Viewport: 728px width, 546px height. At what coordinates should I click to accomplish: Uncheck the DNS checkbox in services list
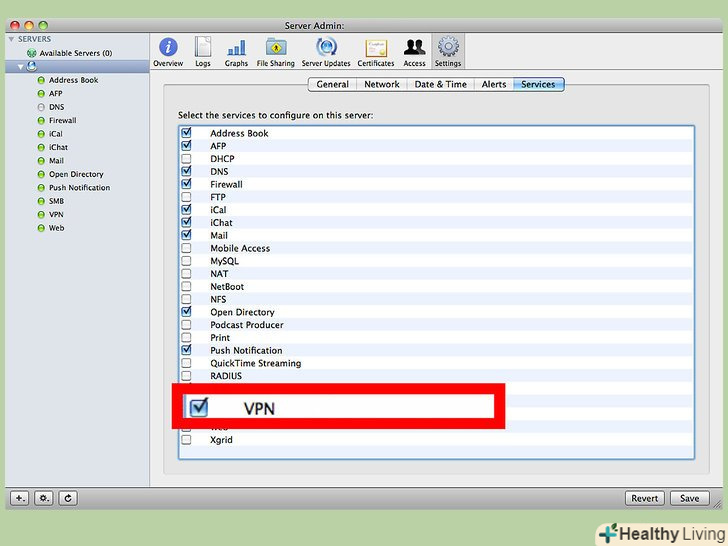click(x=186, y=171)
